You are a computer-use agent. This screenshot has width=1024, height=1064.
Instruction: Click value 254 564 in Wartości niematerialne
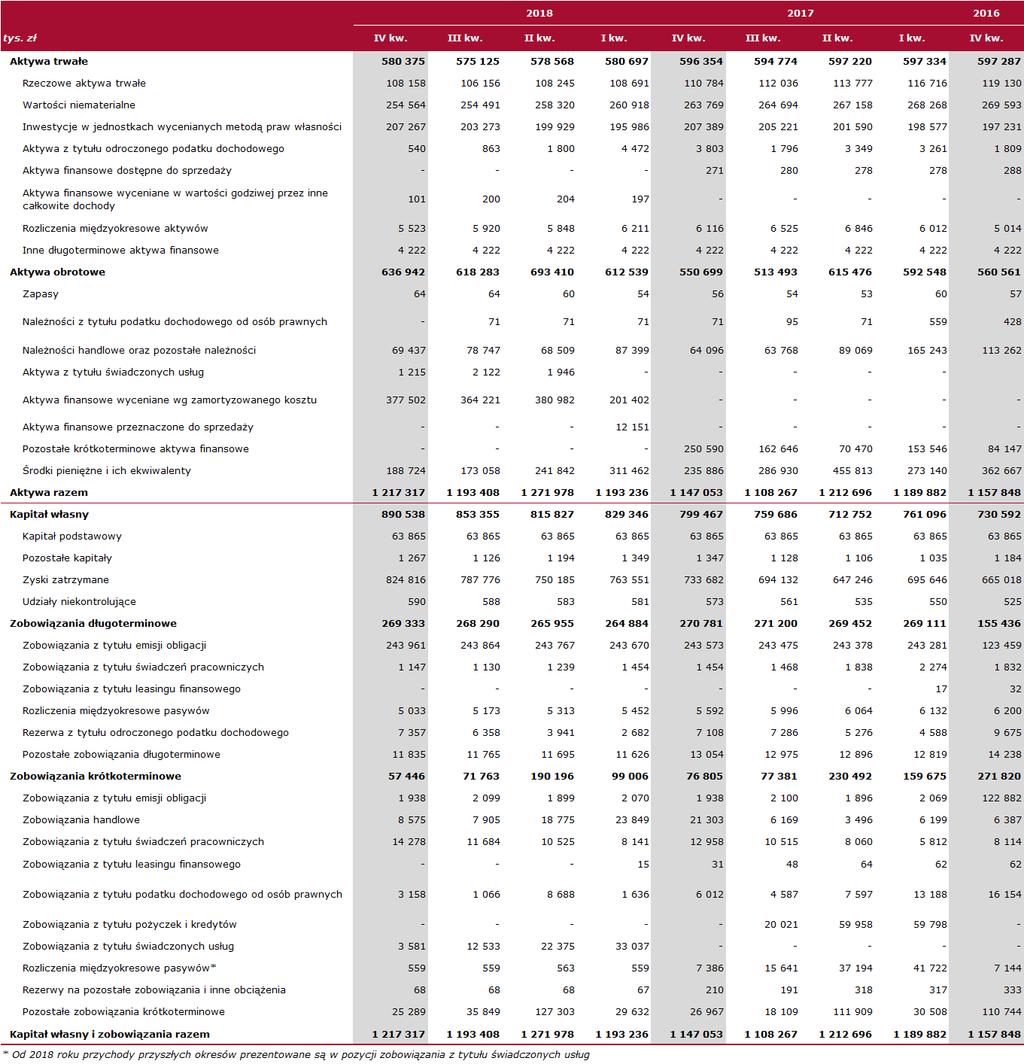pos(406,104)
